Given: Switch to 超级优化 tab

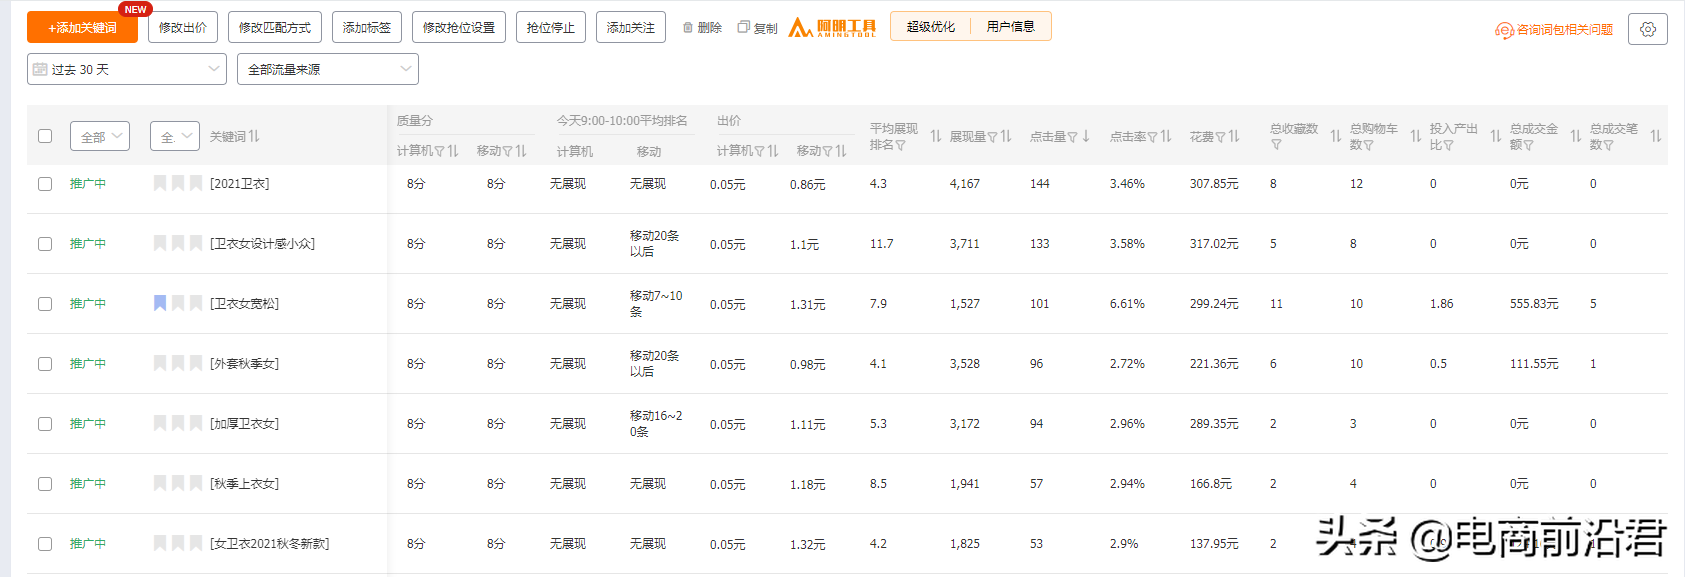Looking at the screenshot, I should (930, 27).
